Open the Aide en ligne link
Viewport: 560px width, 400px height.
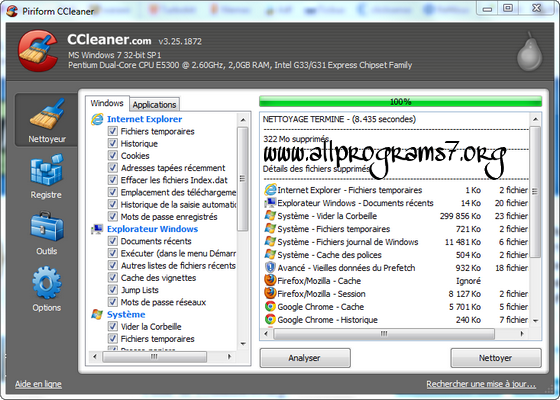(38, 384)
